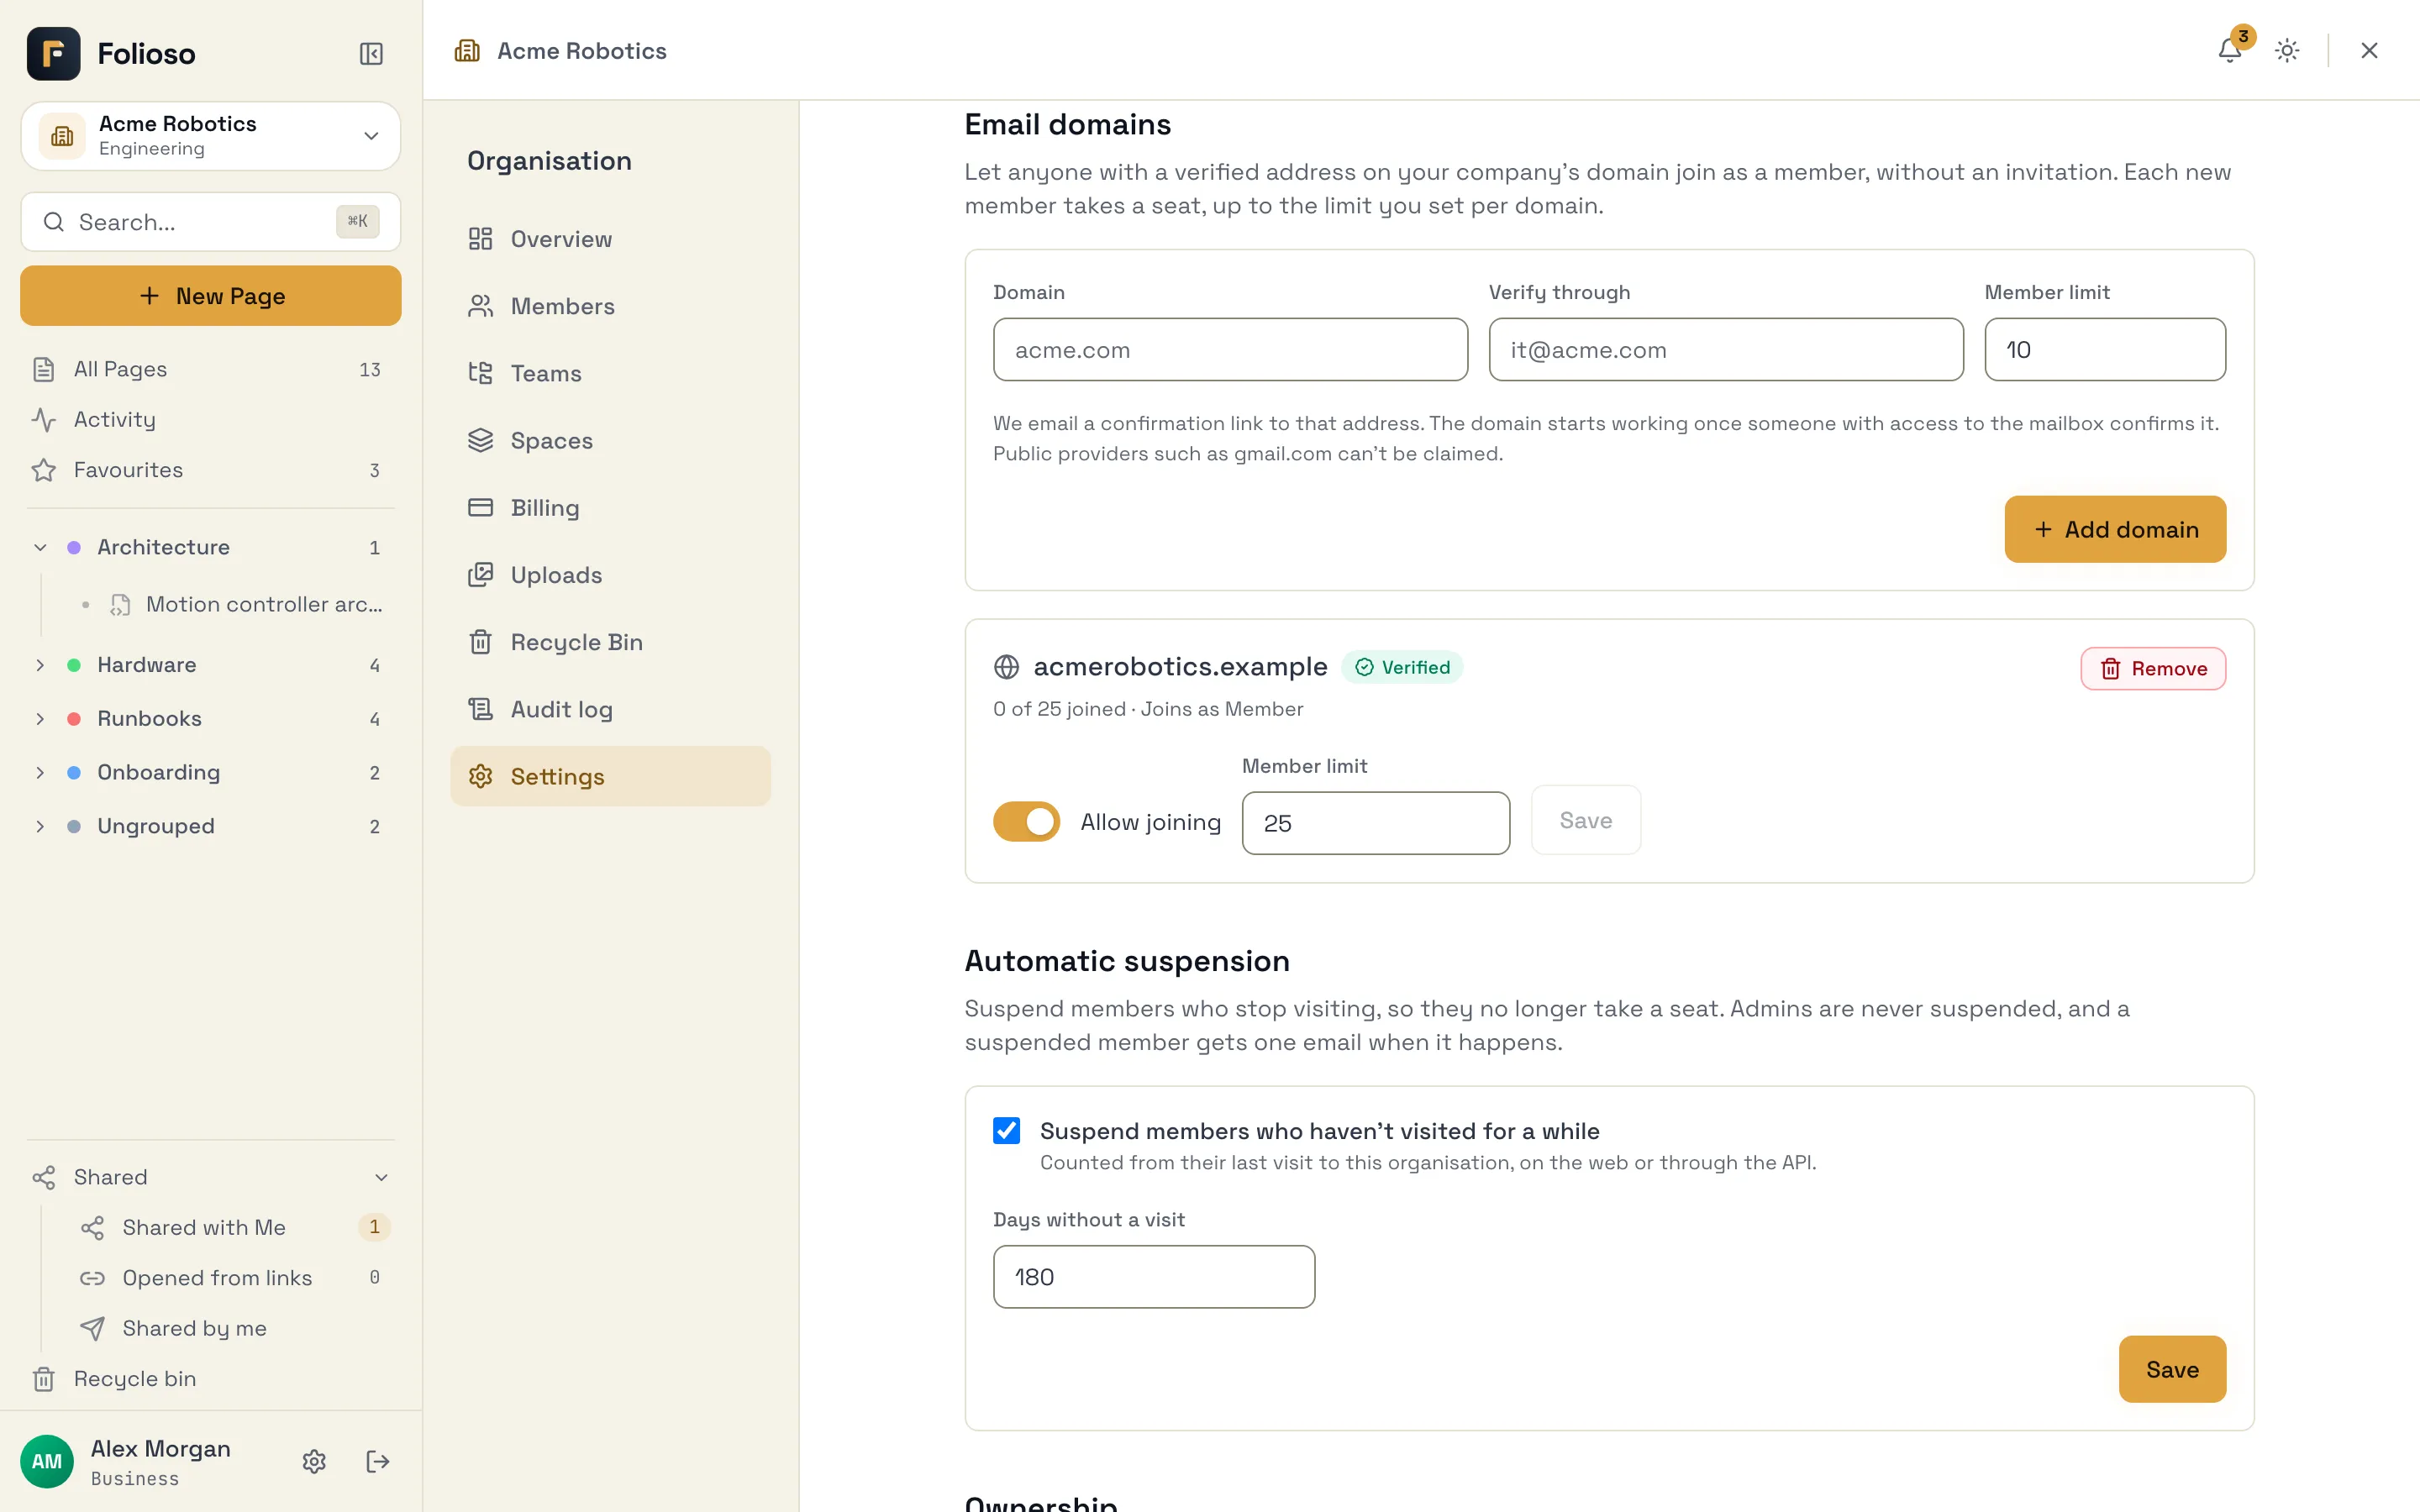Click the Alex Morgan AM avatar
Screen dimensions: 2420x1512
(47, 1461)
